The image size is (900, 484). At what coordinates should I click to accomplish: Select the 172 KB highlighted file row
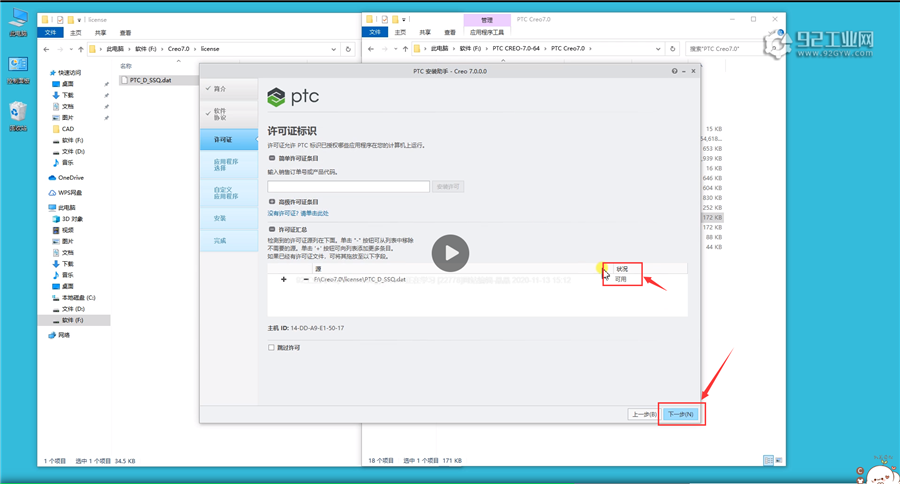coord(712,218)
